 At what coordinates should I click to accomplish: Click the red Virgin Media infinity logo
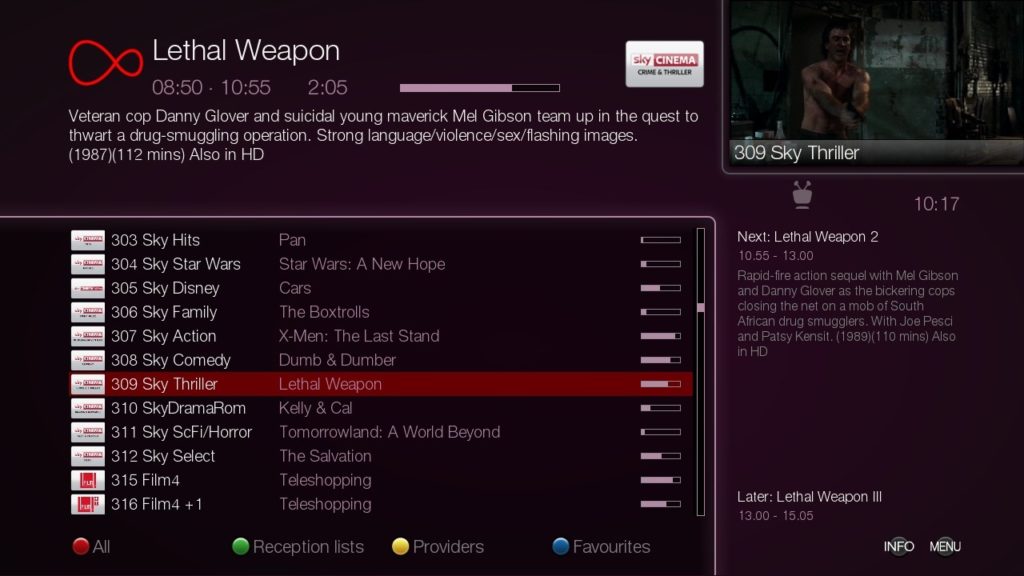105,63
